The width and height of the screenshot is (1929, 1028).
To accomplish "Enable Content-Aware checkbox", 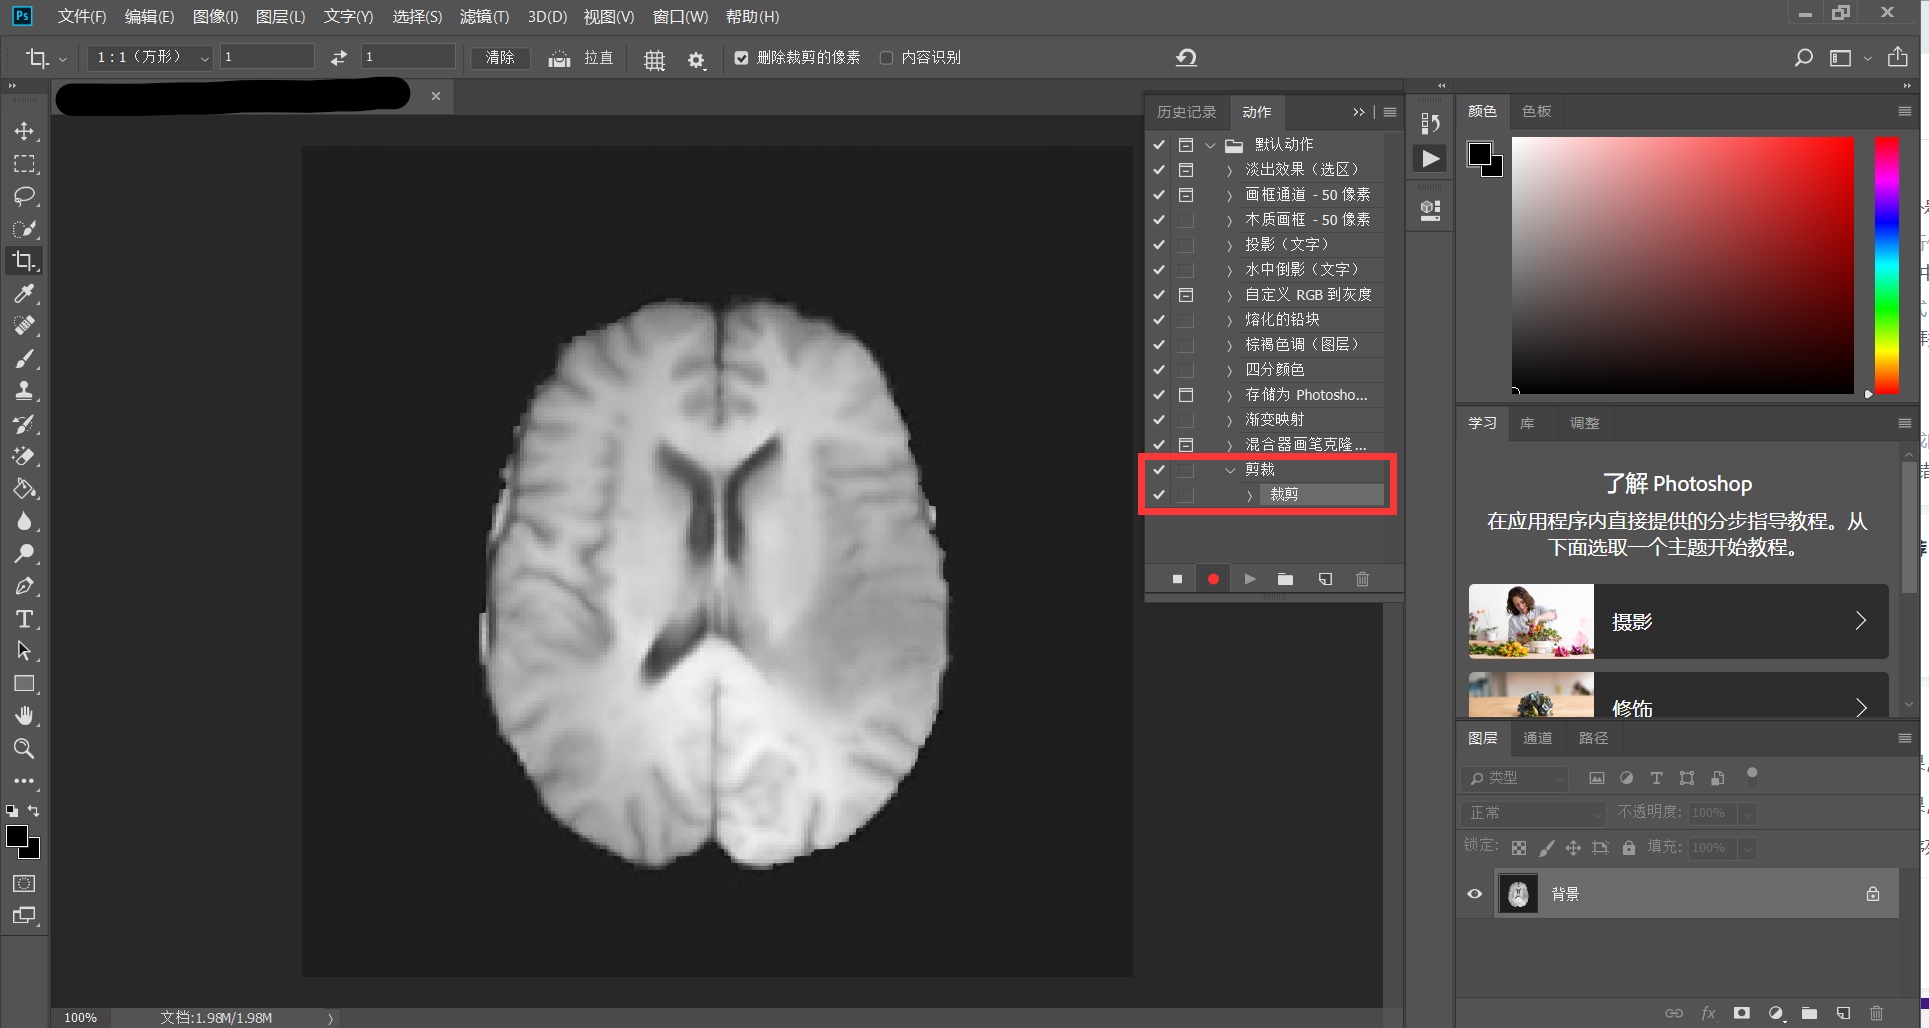I will [x=886, y=58].
